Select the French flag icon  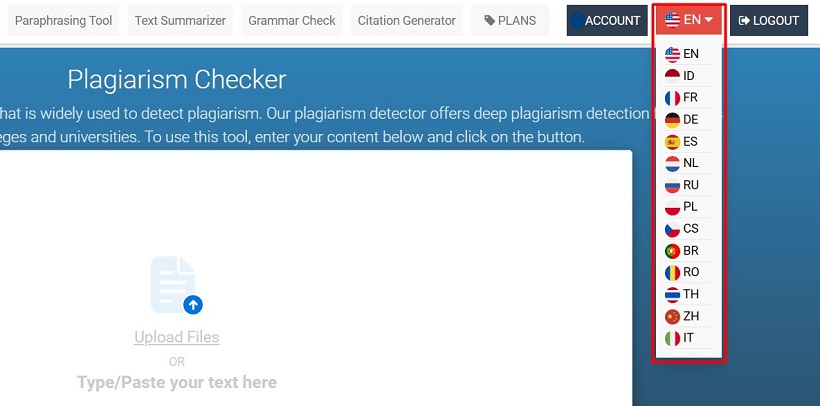673,98
